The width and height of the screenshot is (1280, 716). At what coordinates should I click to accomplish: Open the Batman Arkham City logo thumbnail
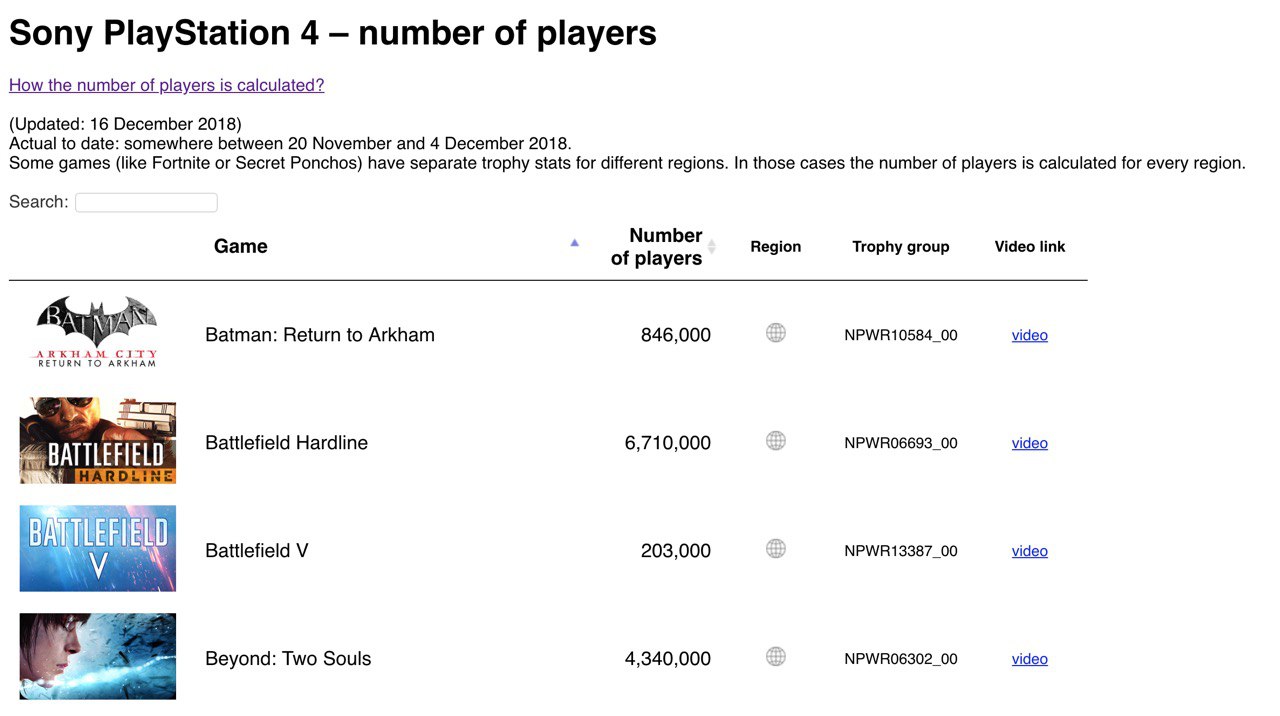[98, 333]
